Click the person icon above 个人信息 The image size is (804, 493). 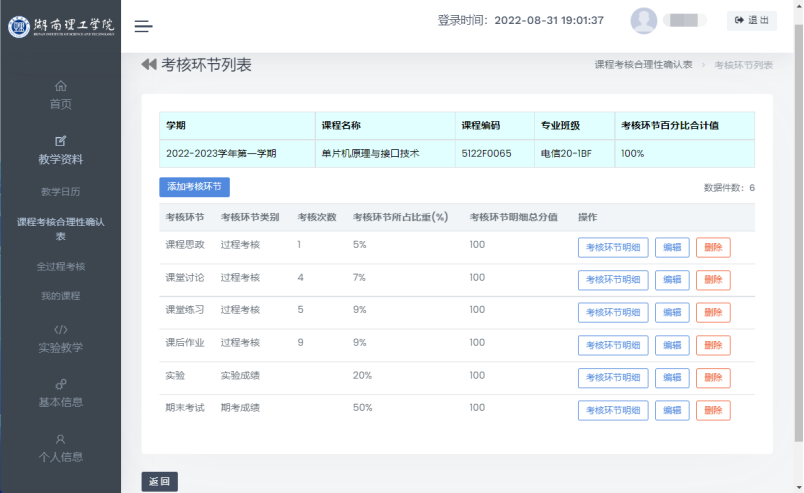tap(61, 439)
